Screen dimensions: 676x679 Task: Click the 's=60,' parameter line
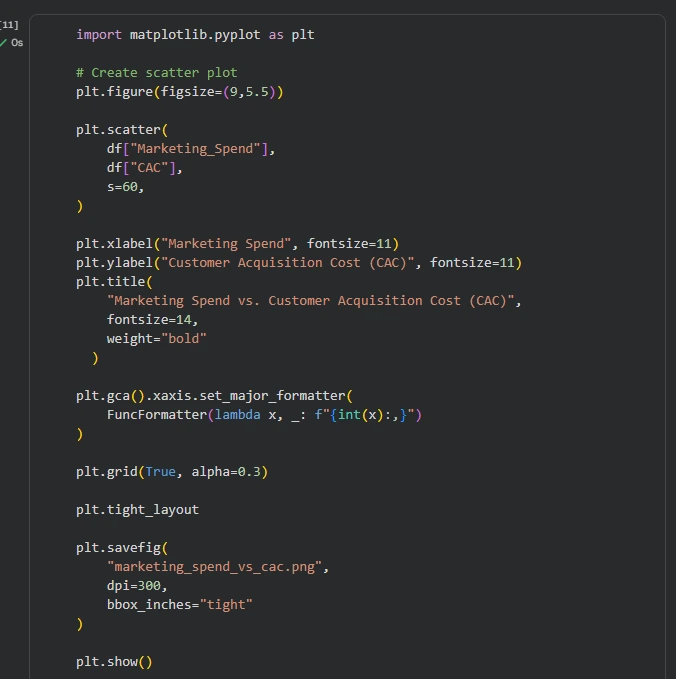[125, 187]
